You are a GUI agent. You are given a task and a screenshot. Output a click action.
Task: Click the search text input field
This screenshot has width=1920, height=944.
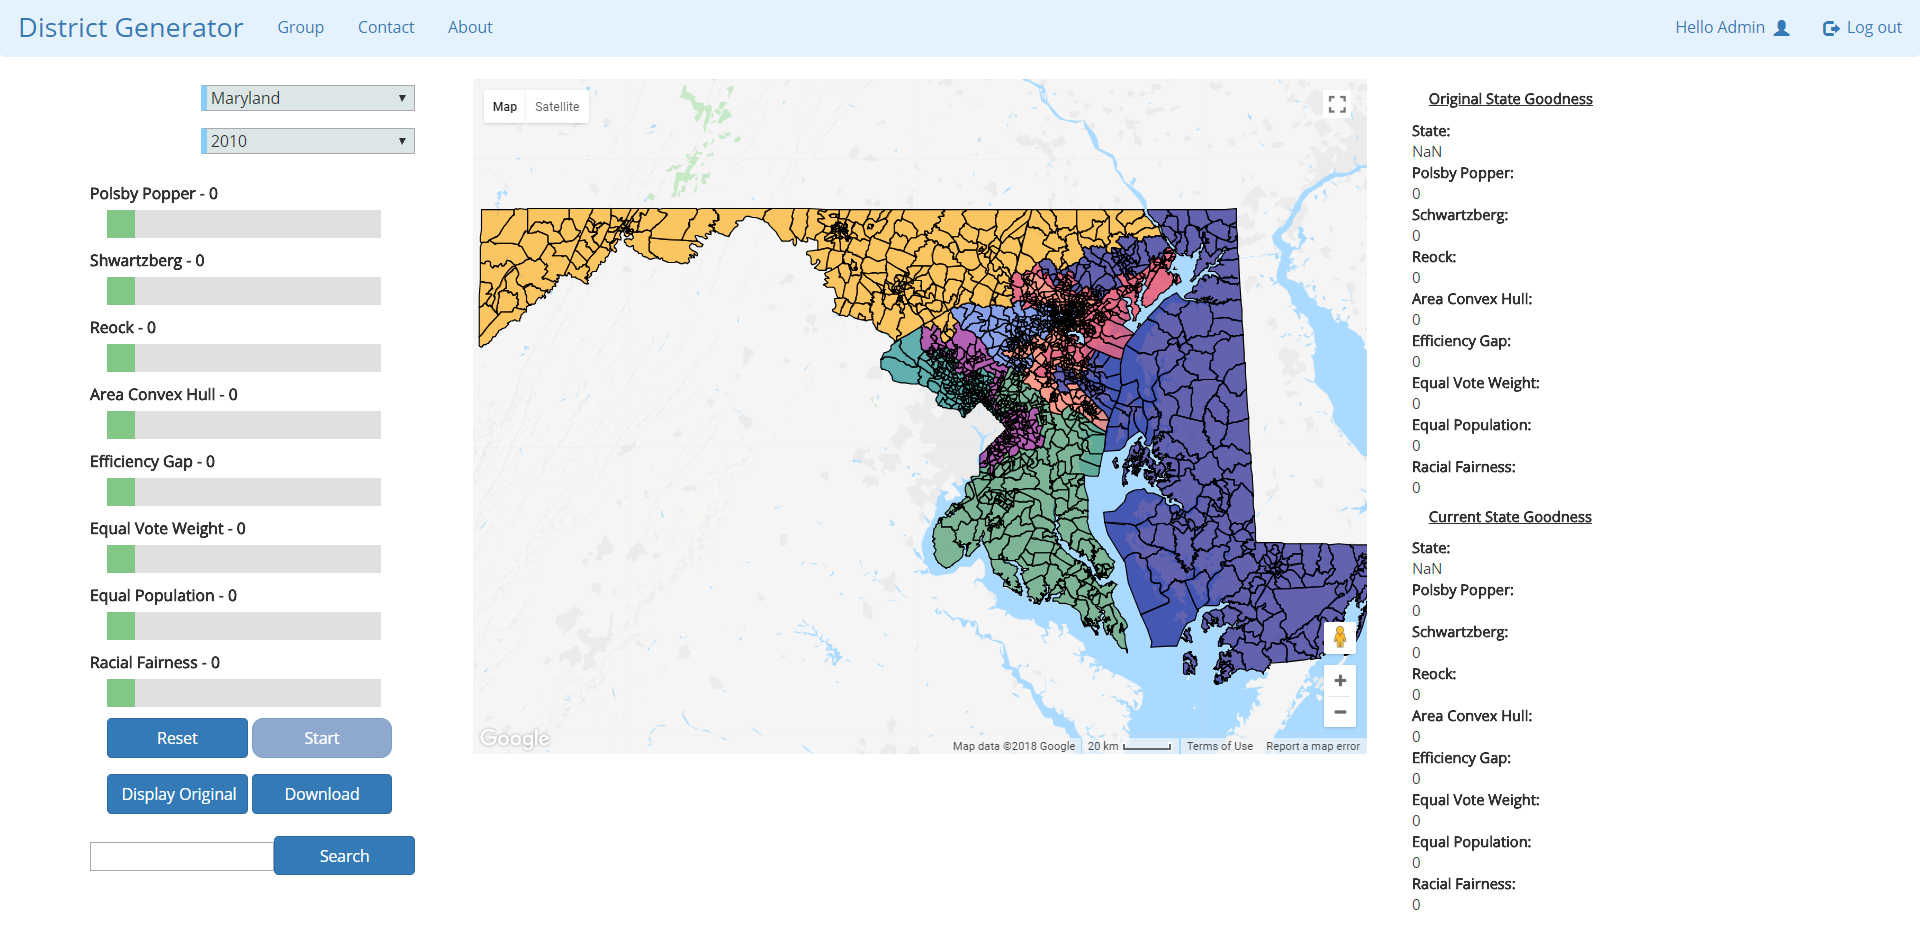(182, 856)
